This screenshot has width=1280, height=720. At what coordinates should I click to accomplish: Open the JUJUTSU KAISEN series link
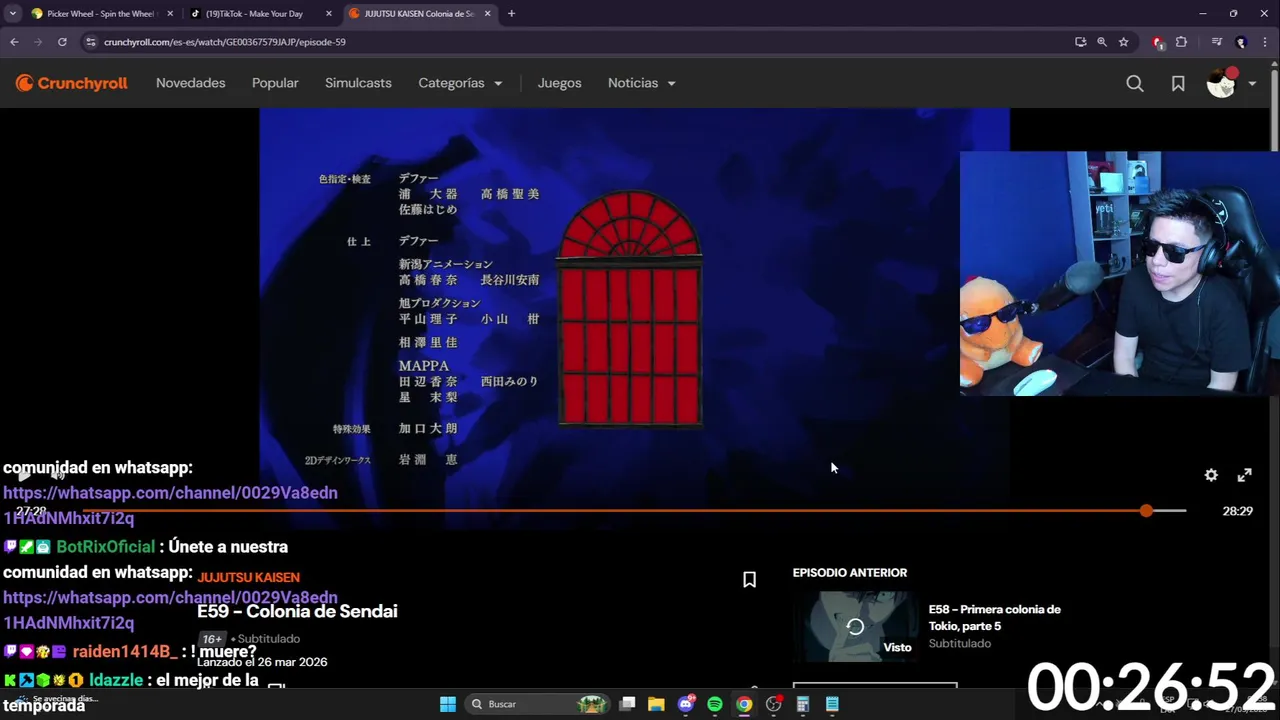point(248,577)
